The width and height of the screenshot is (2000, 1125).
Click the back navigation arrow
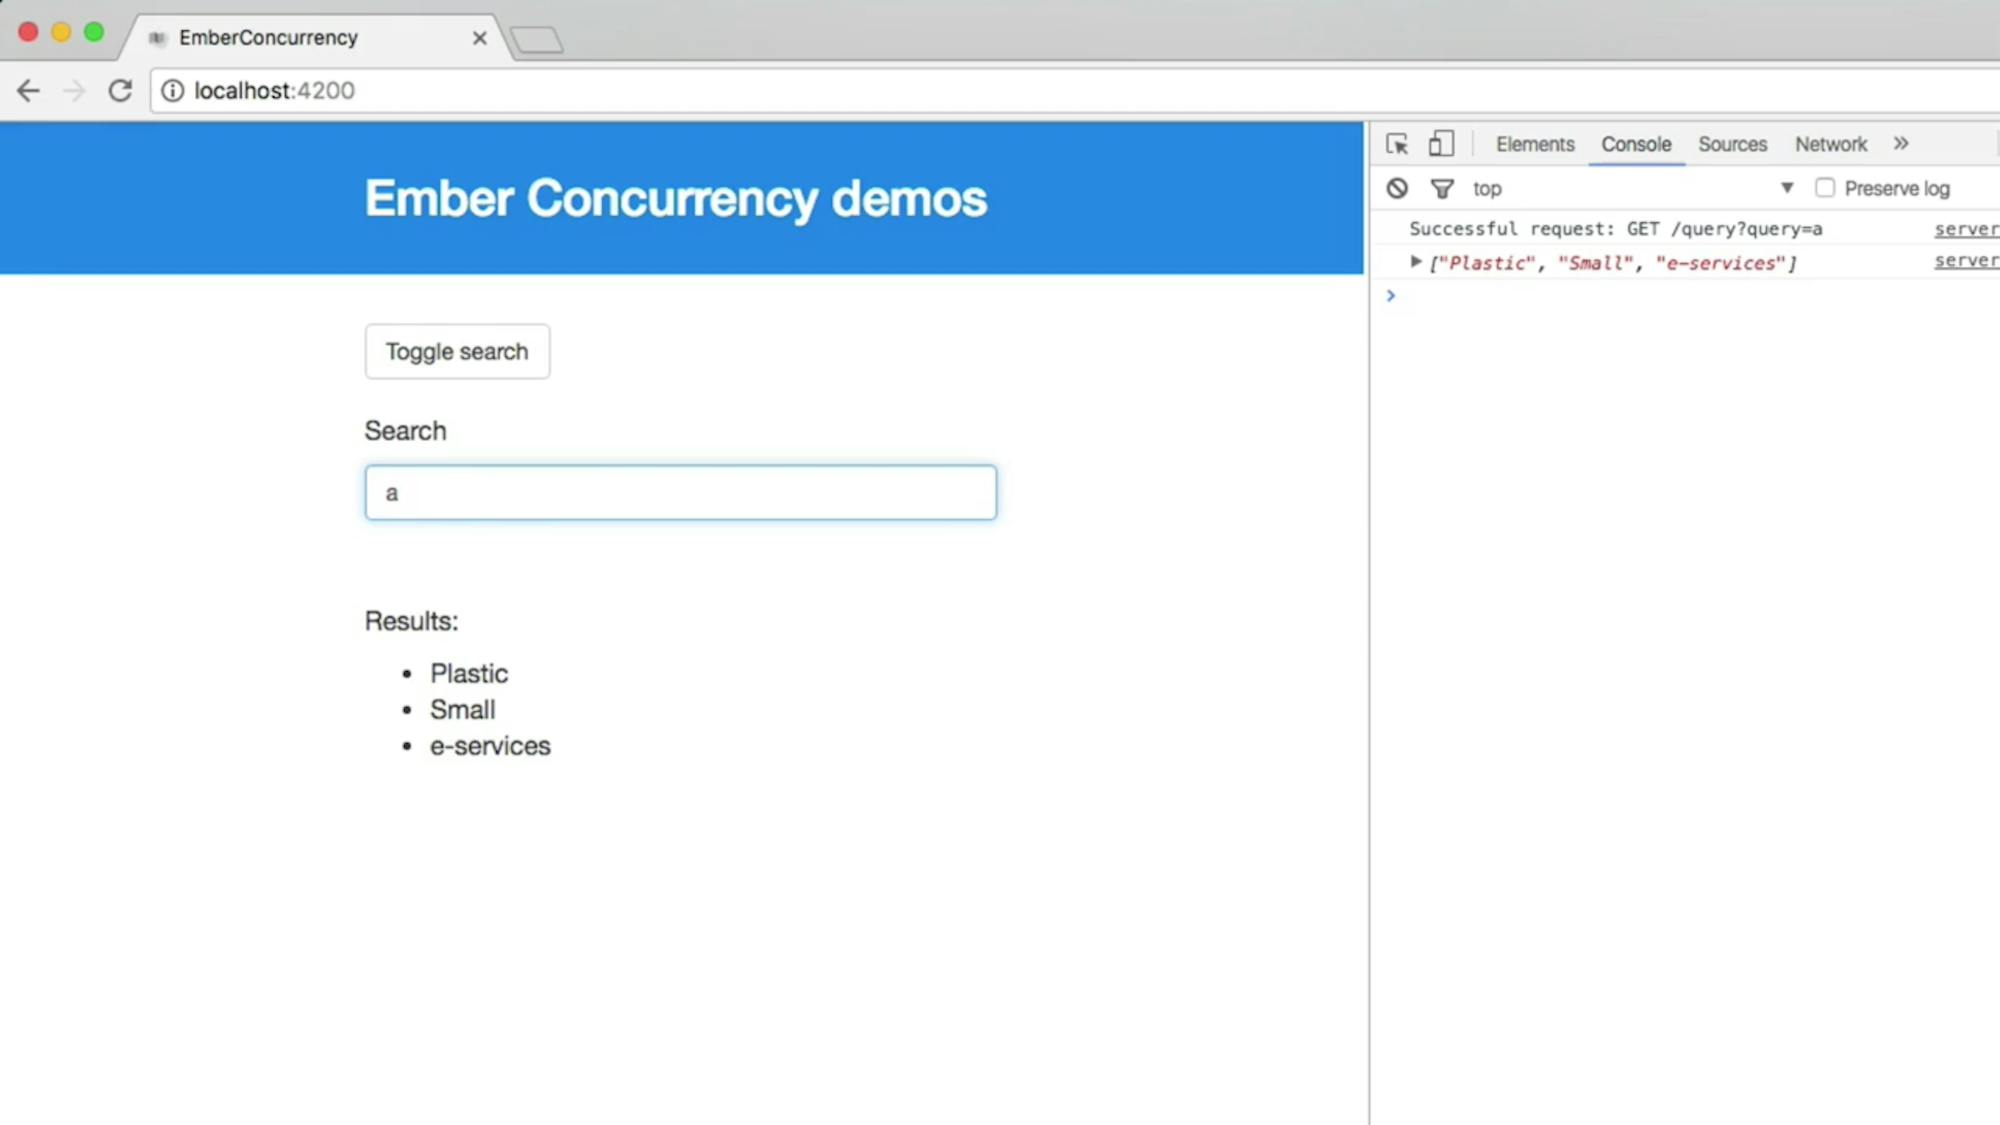(28, 90)
